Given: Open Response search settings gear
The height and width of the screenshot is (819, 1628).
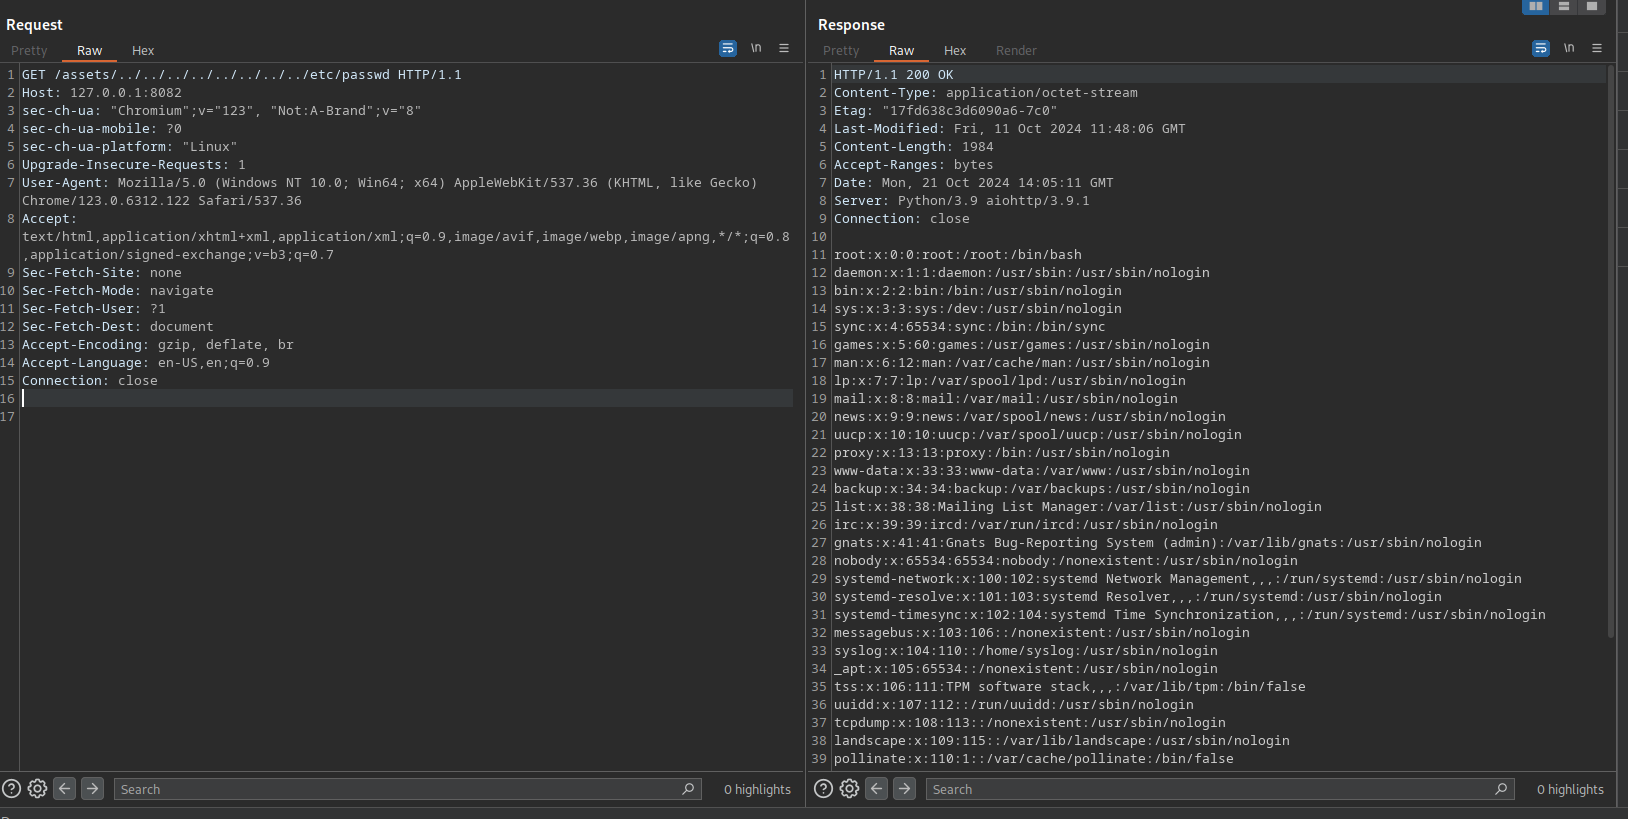Looking at the screenshot, I should [849, 788].
